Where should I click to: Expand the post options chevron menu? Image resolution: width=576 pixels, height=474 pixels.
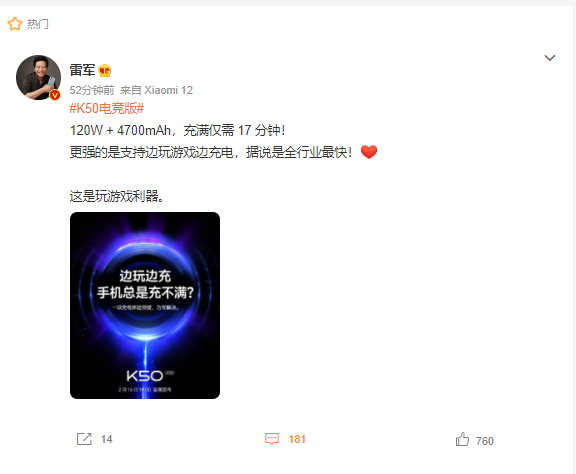point(550,58)
